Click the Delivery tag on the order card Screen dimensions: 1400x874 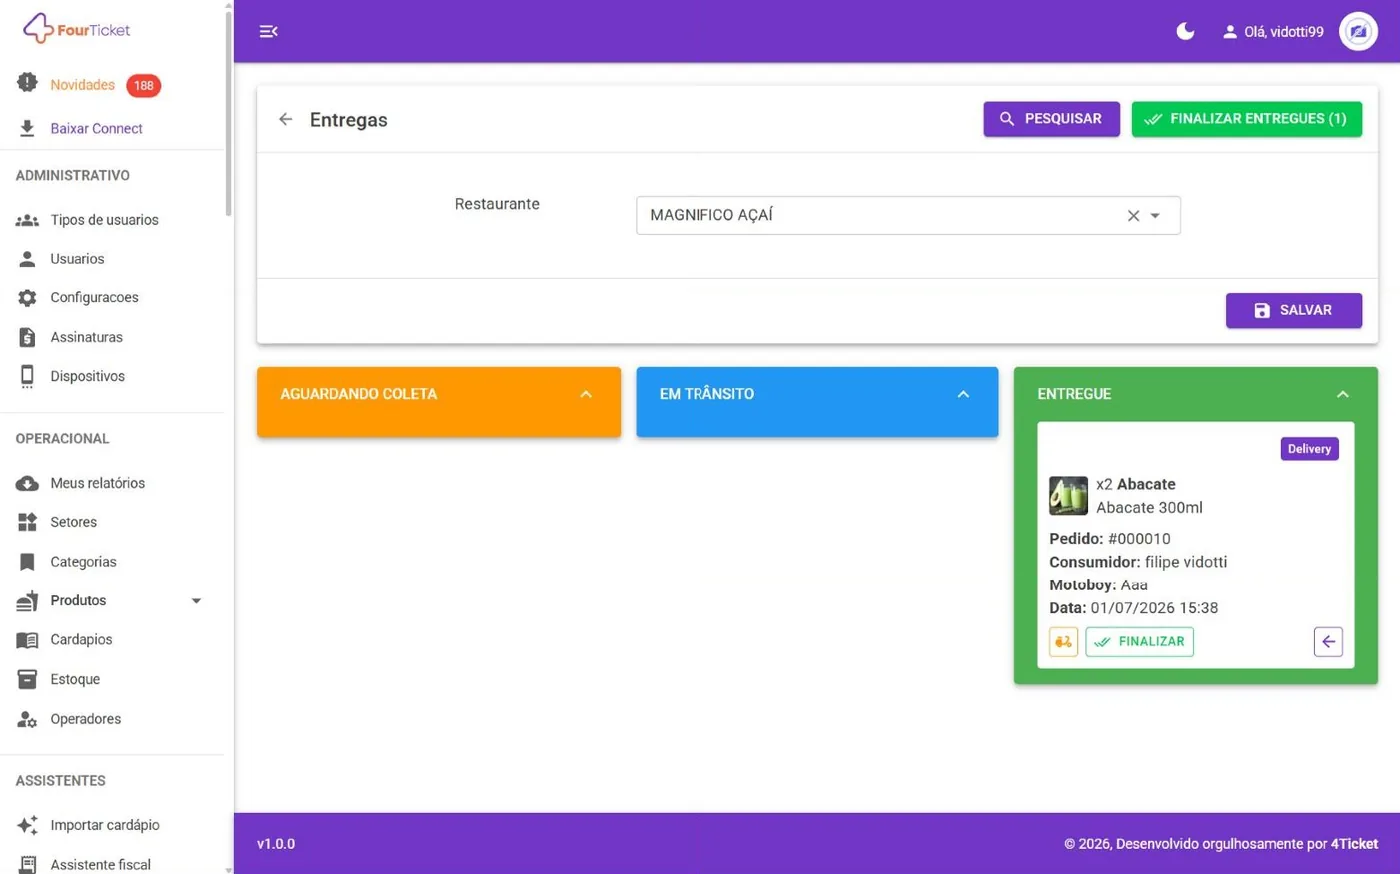1309,449
